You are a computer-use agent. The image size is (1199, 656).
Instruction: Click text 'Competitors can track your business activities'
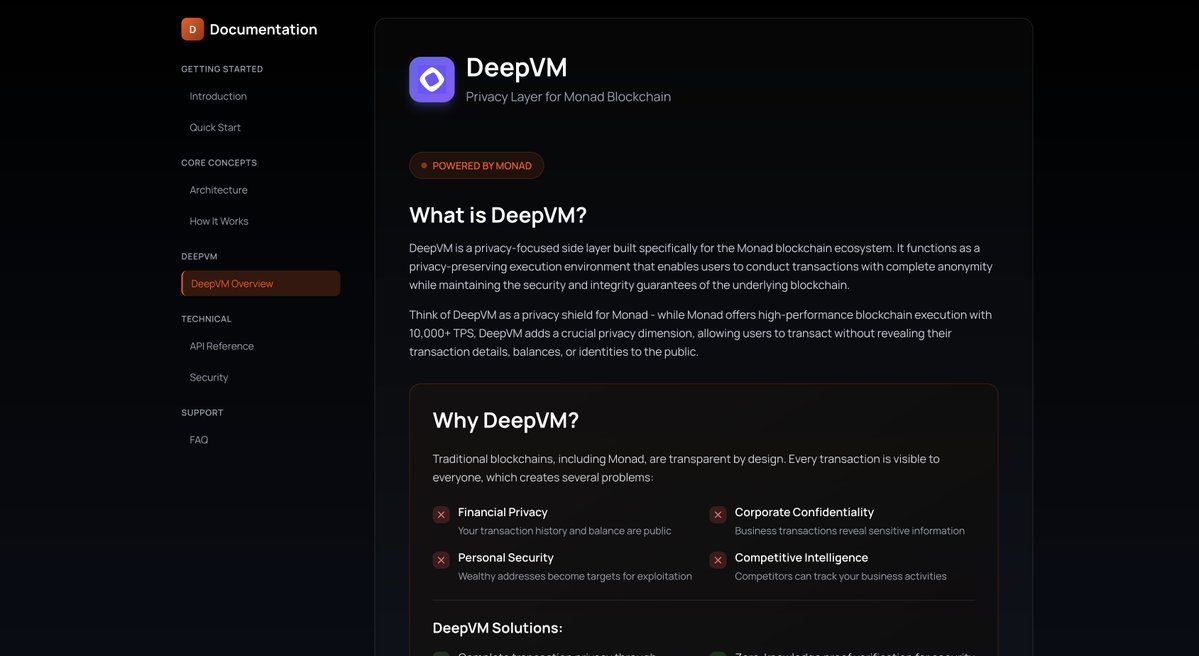coord(840,576)
